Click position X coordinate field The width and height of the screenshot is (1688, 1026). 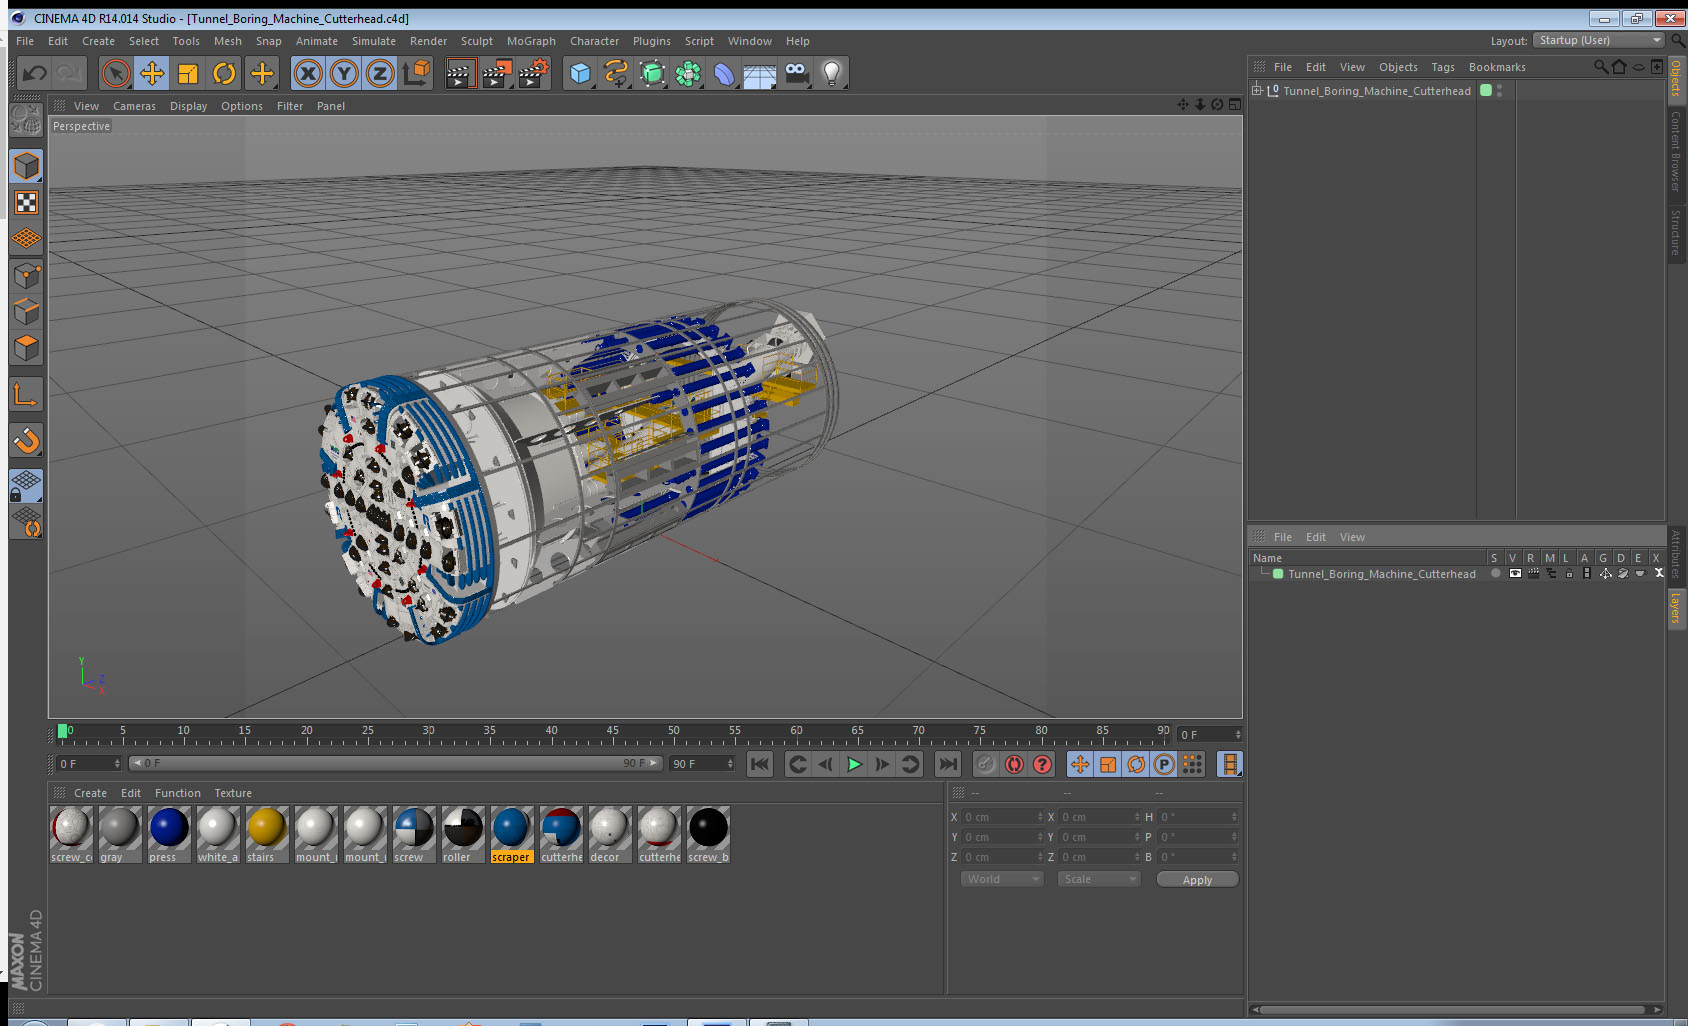pos(1002,817)
